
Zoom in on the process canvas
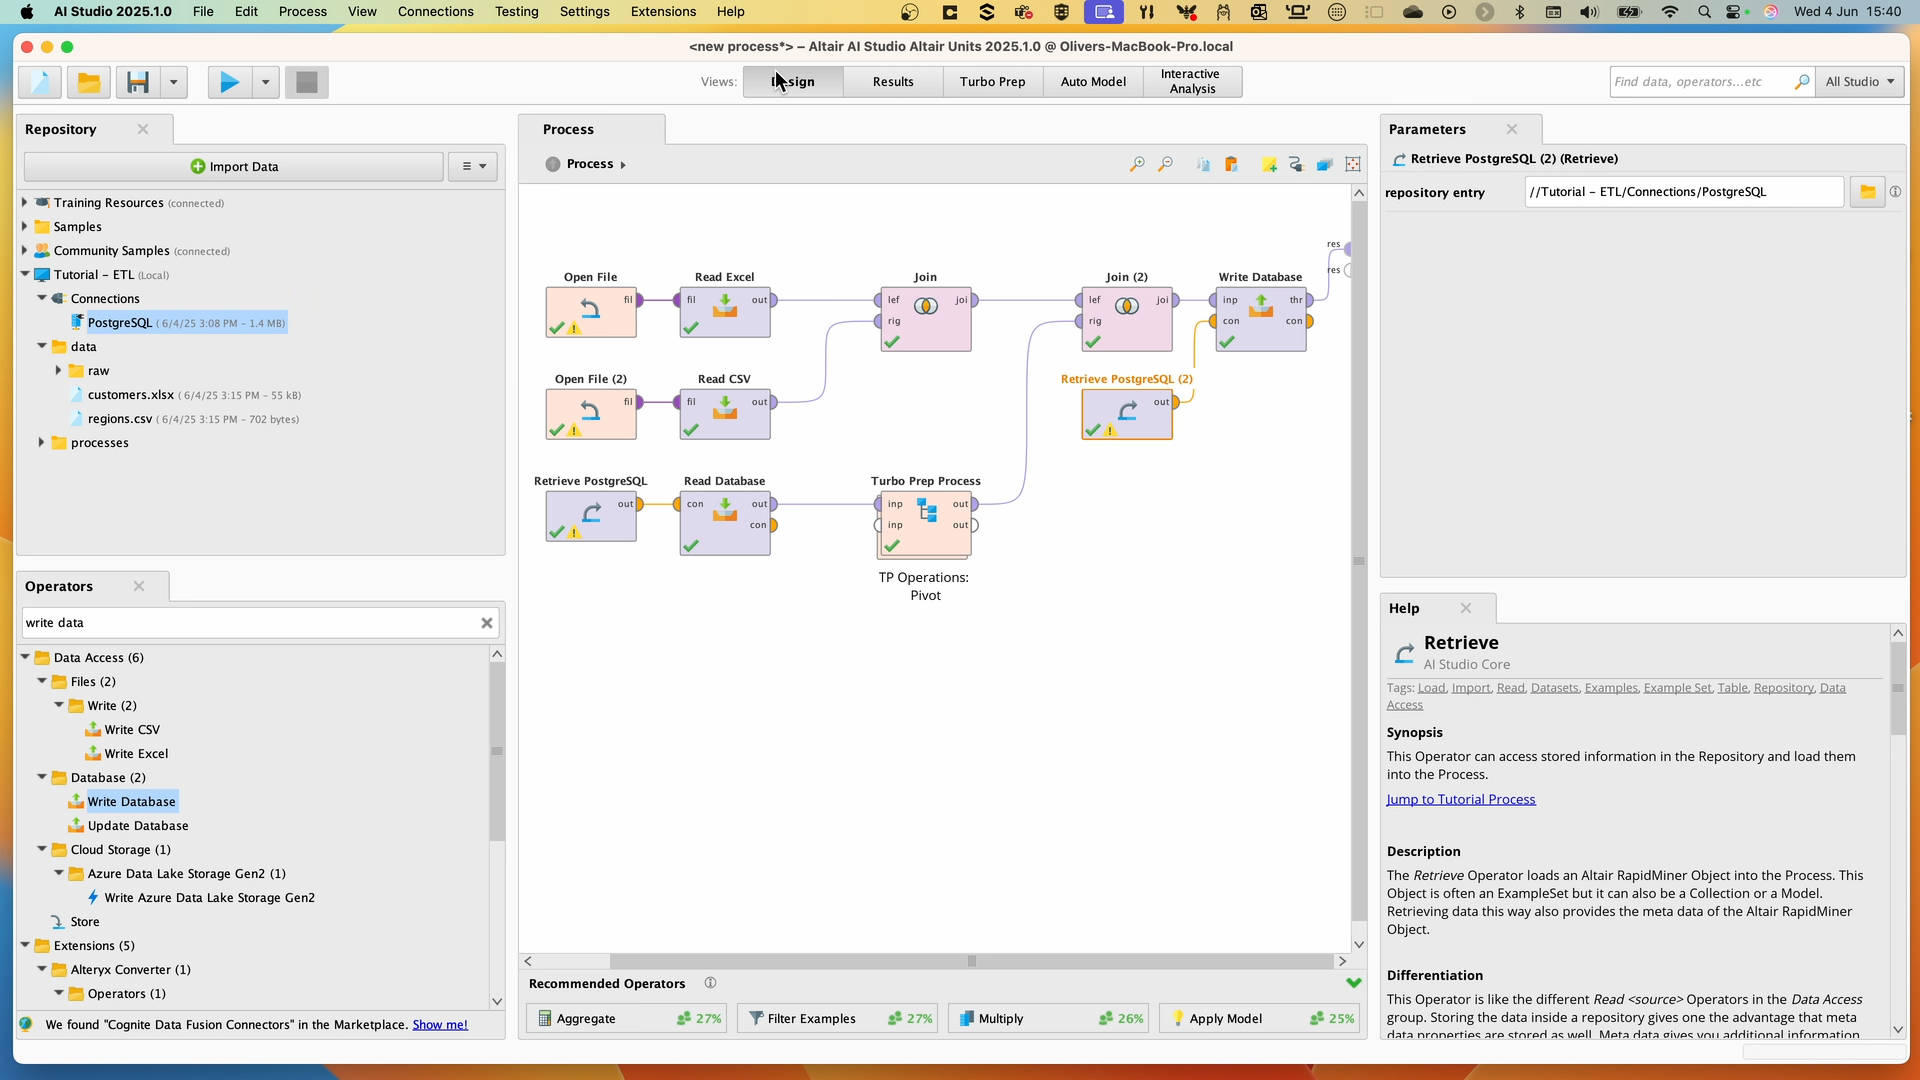(x=1137, y=164)
